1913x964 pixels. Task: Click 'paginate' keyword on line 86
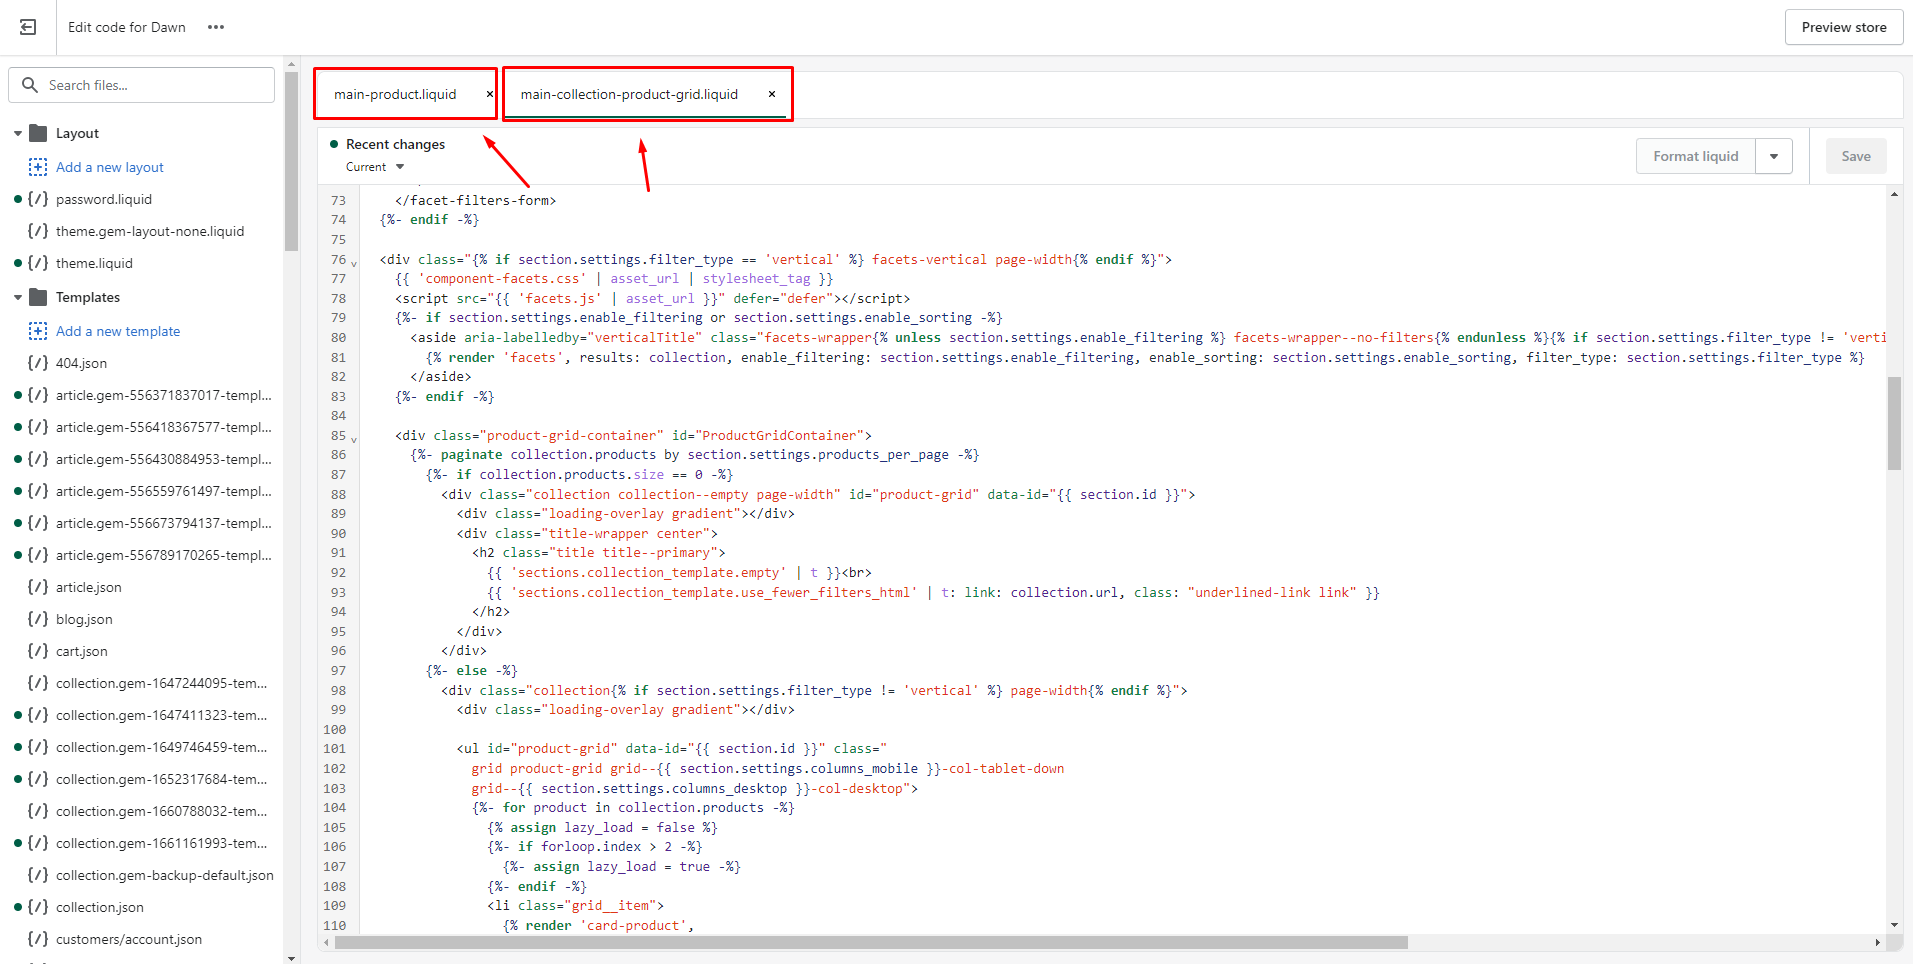[471, 455]
